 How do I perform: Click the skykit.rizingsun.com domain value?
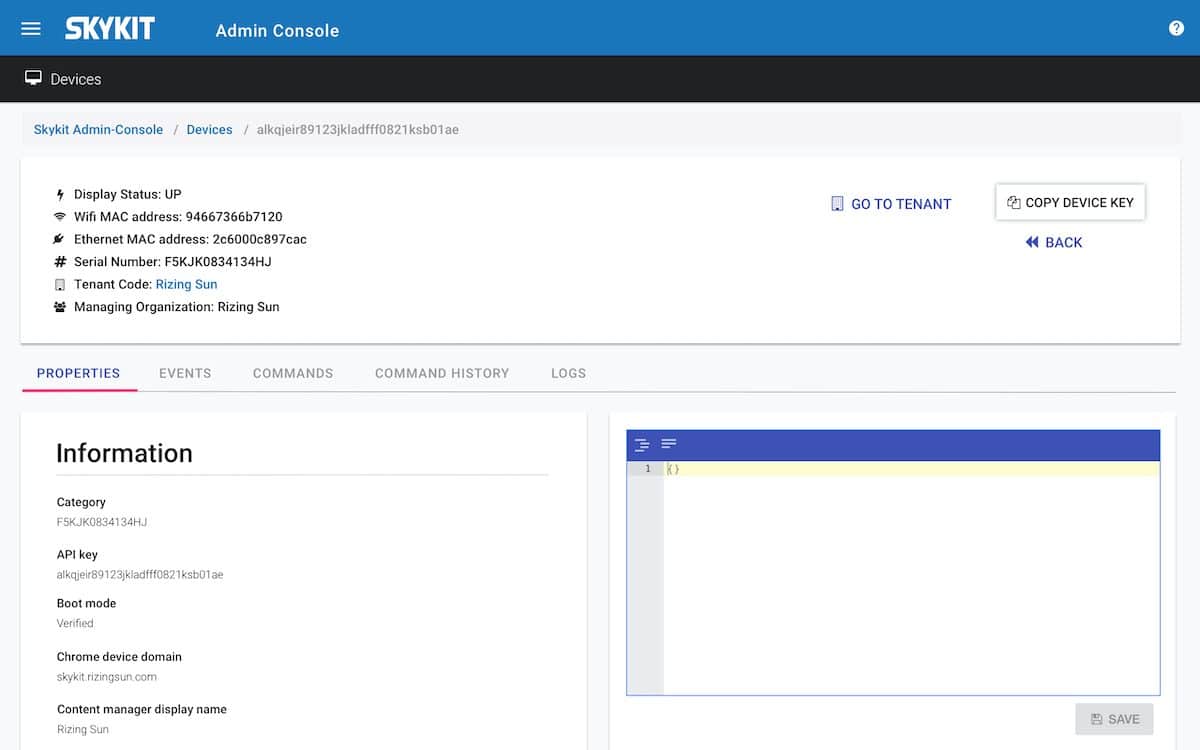(x=107, y=677)
